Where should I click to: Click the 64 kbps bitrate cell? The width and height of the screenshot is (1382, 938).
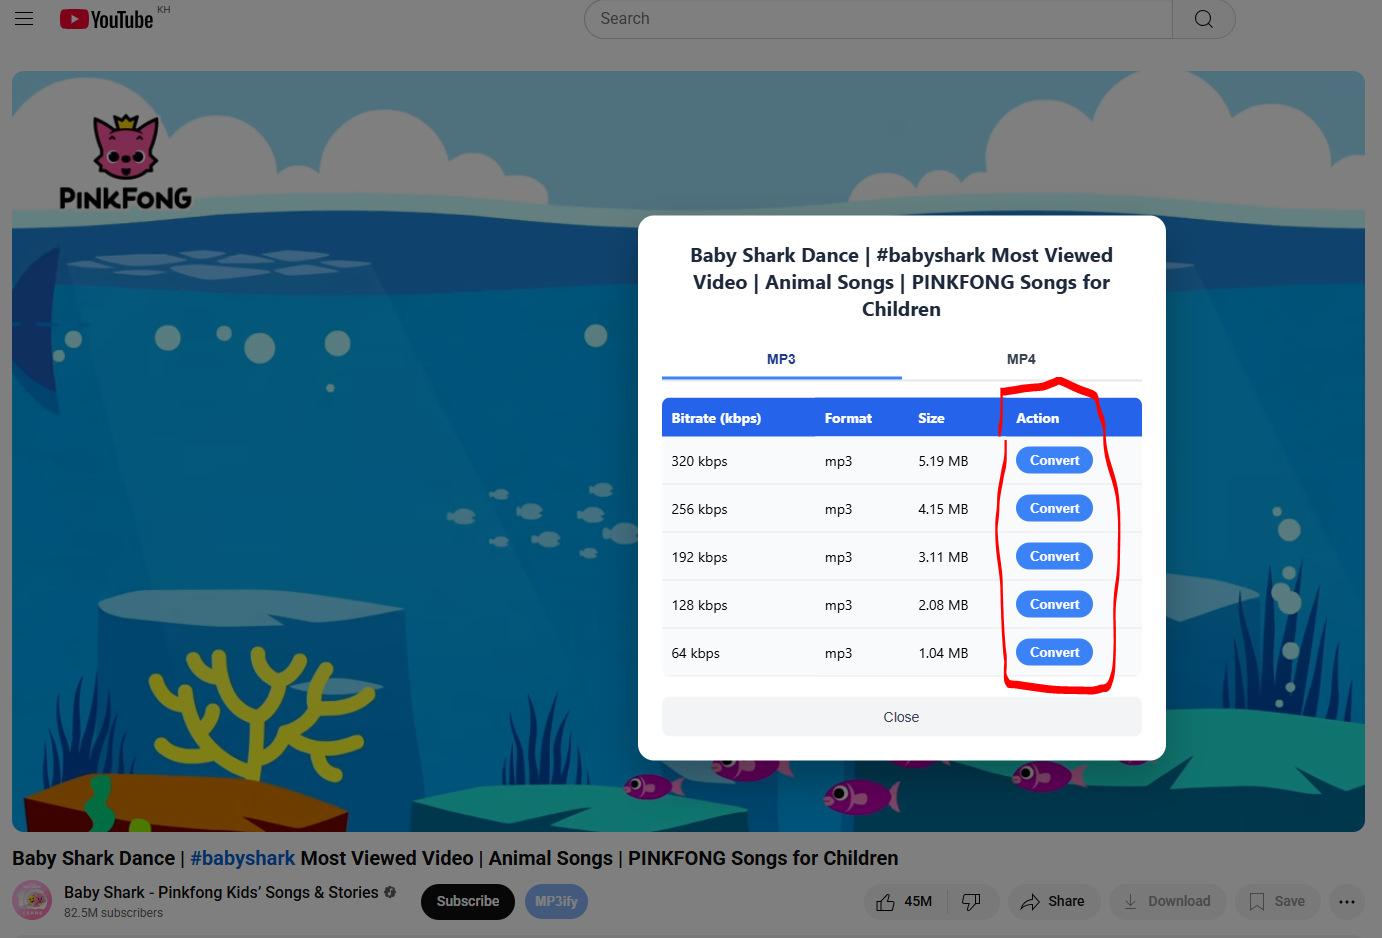click(x=695, y=653)
